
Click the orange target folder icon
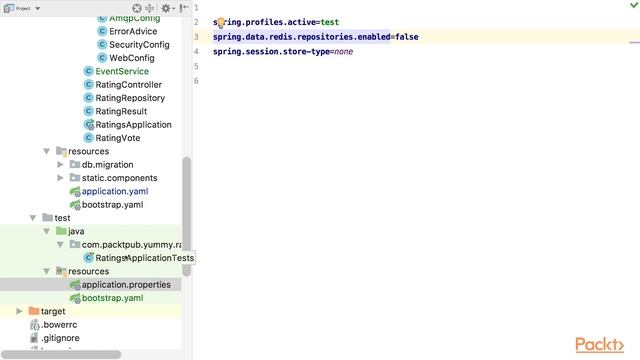(x=34, y=311)
